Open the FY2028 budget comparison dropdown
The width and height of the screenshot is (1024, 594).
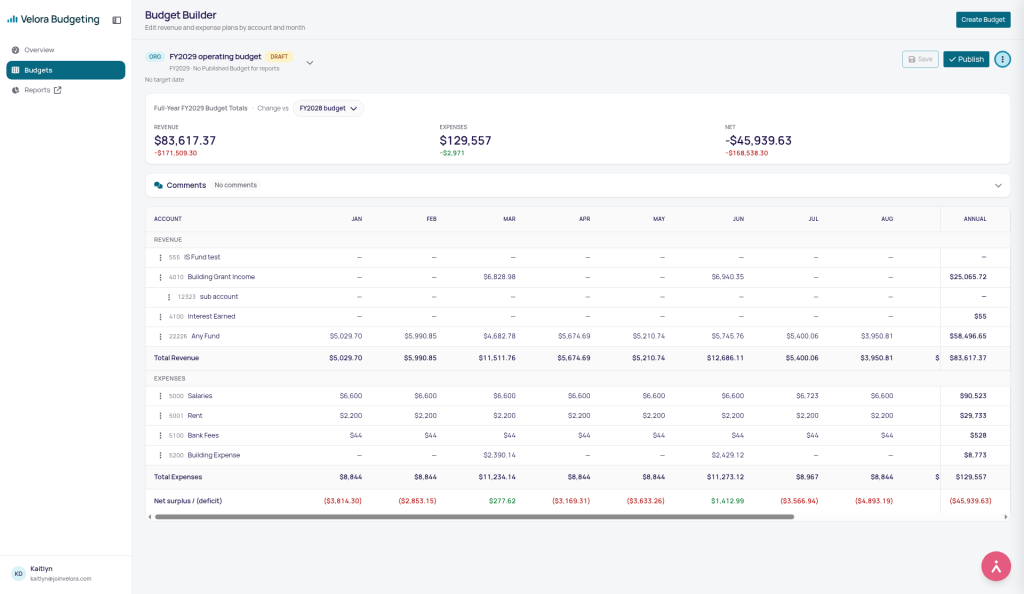click(x=328, y=108)
